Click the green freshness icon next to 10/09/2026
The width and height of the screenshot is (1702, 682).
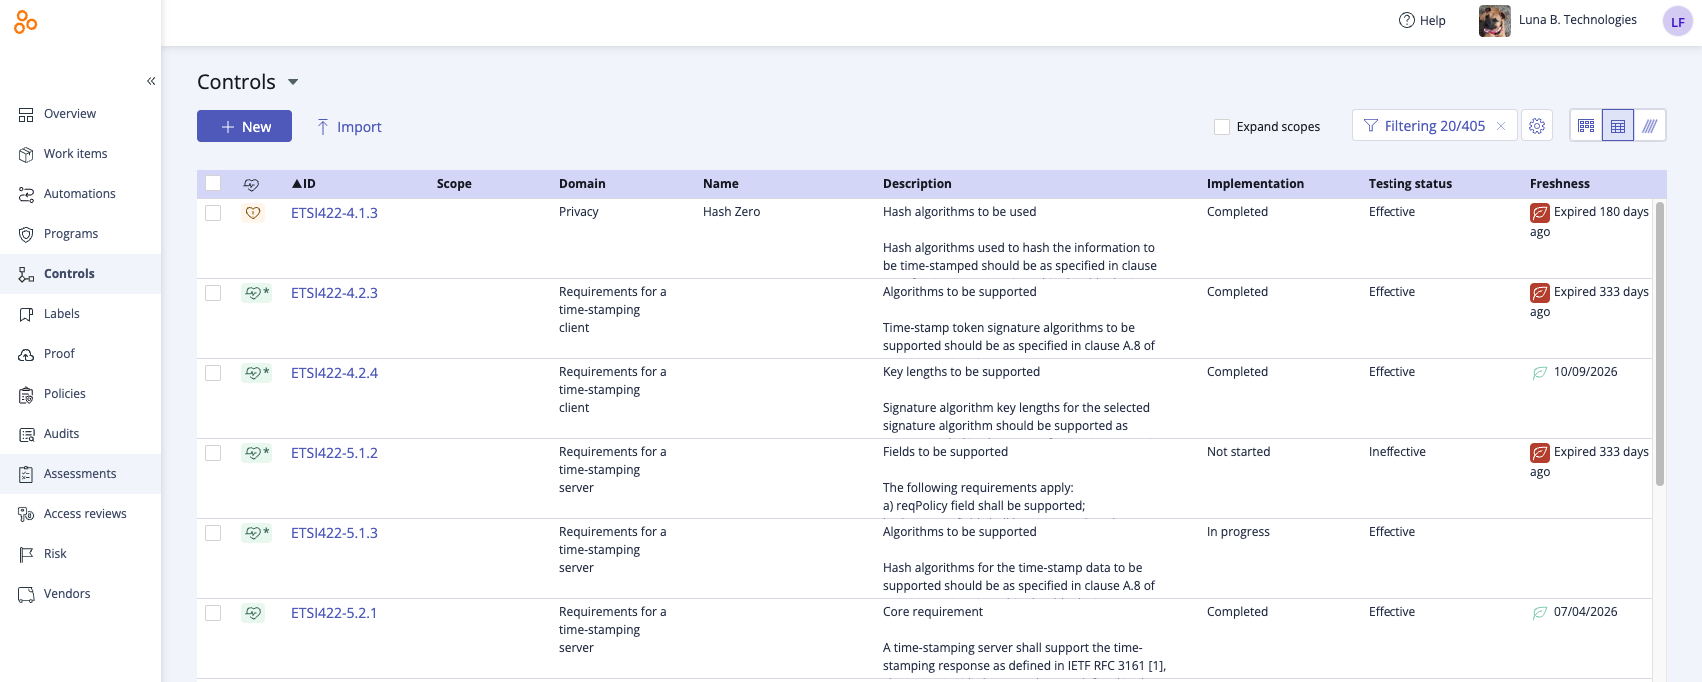tap(1540, 372)
